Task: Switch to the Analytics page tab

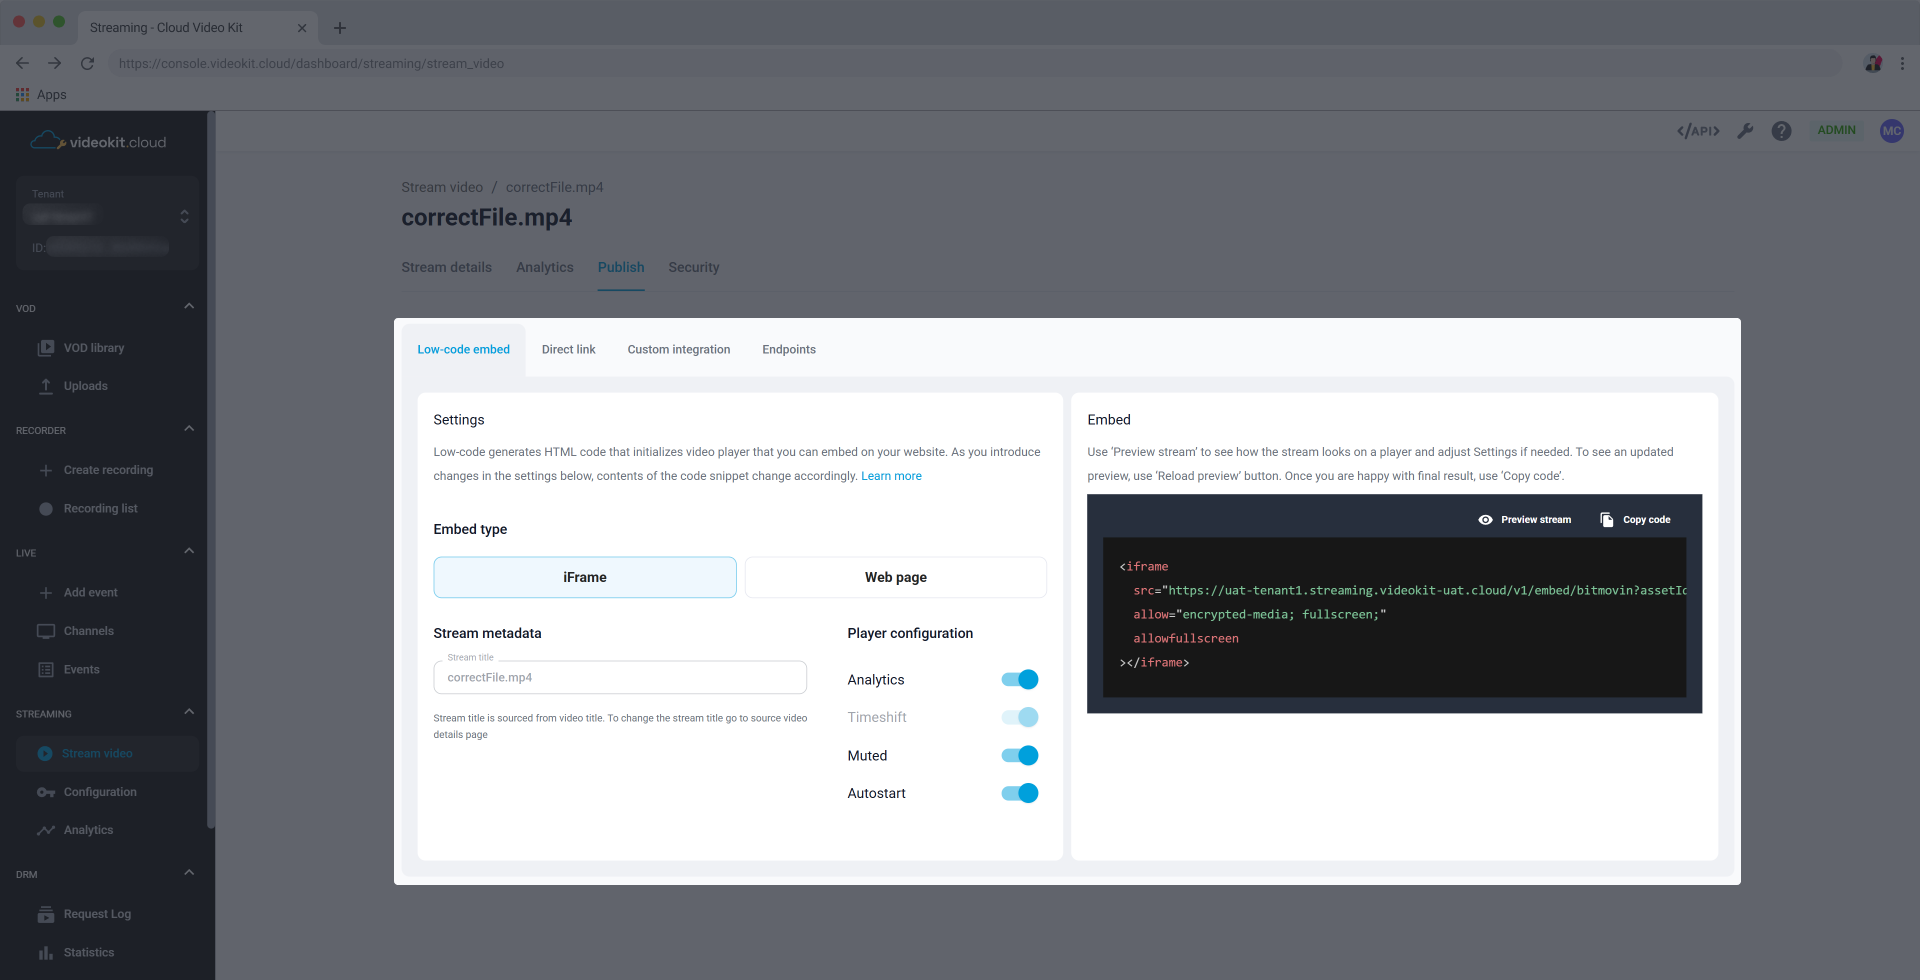Action: pyautogui.click(x=545, y=267)
